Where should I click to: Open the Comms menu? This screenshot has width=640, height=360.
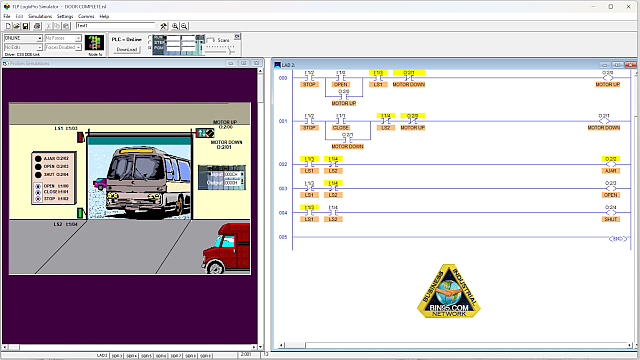86,16
